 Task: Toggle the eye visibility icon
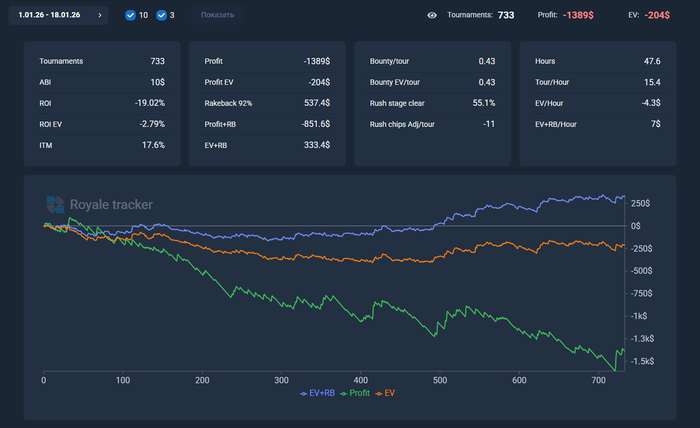point(432,15)
